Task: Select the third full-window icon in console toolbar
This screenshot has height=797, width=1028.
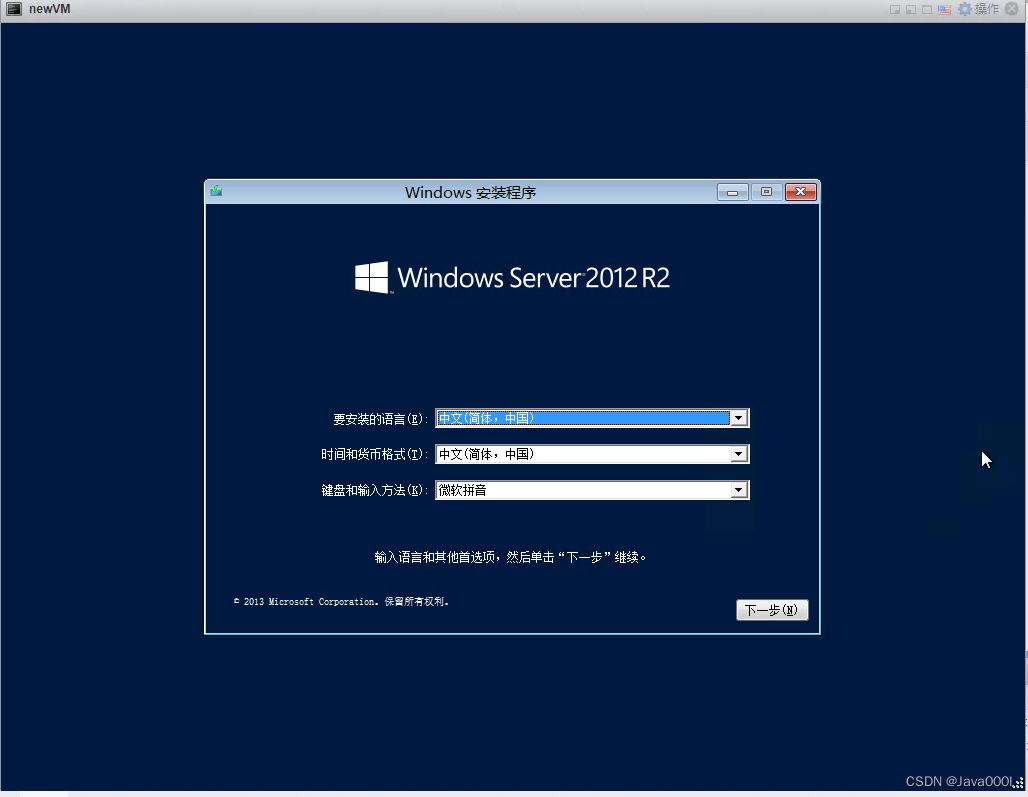Action: point(927,10)
